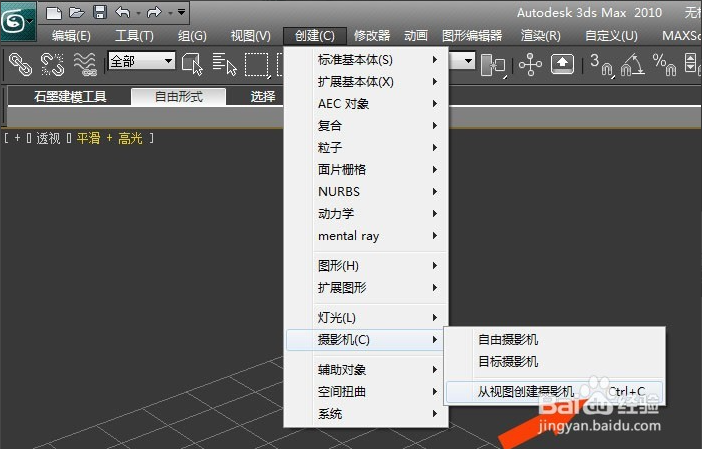Open the 渲染(R) menu
Viewport: 702px width, 449px height.
pyautogui.click(x=541, y=36)
